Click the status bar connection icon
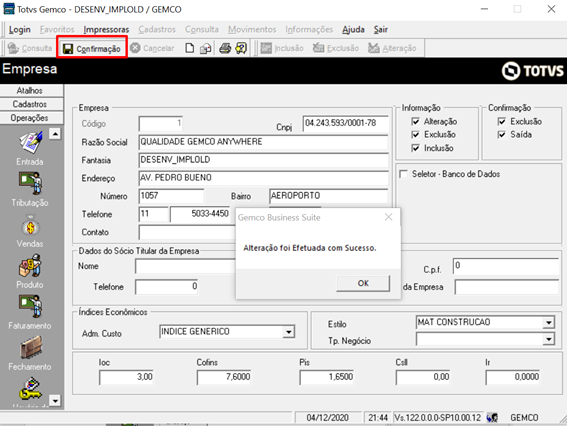Image resolution: width=567 pixels, height=426 pixels. point(492,418)
